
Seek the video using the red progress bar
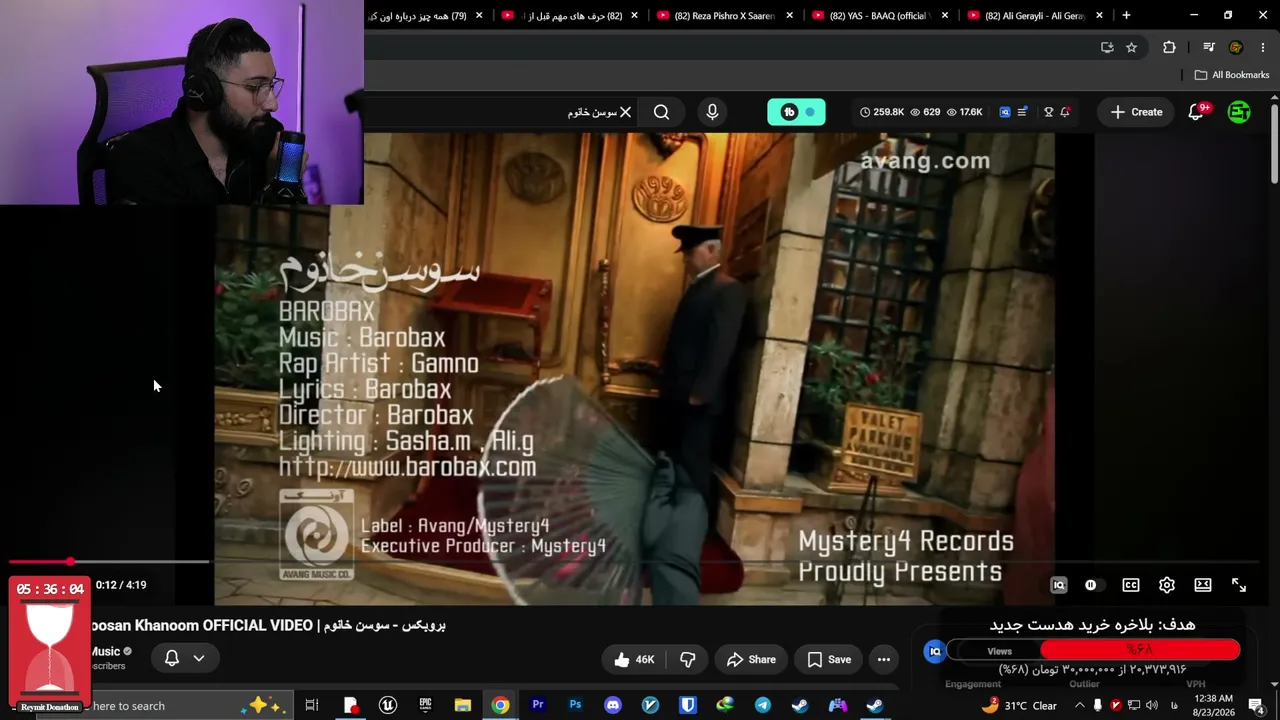(x=110, y=562)
